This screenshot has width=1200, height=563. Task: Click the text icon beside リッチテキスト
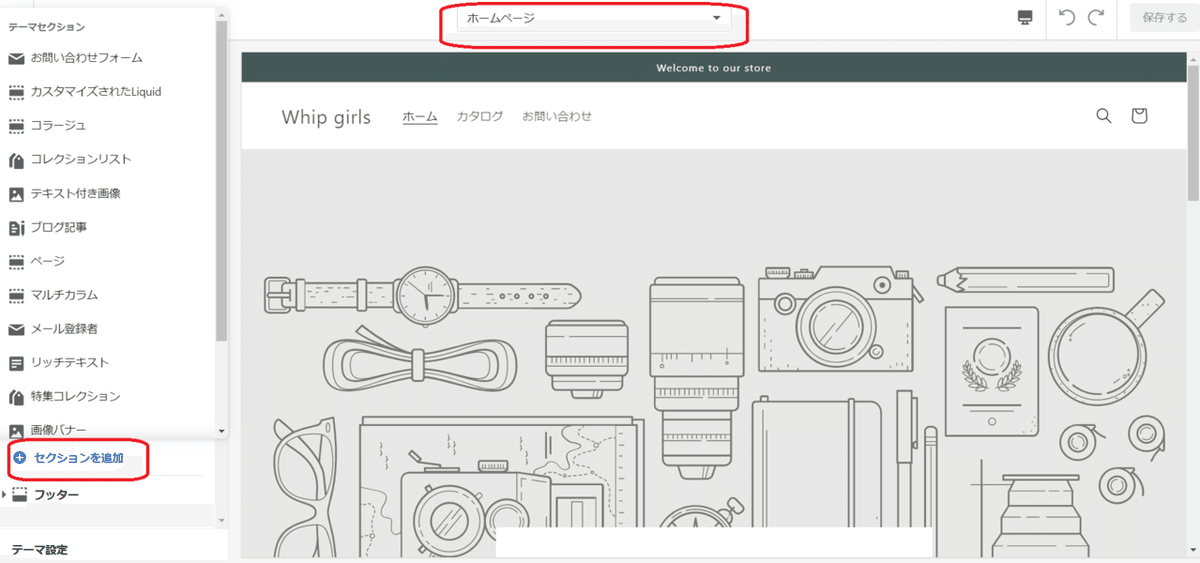tap(16, 363)
